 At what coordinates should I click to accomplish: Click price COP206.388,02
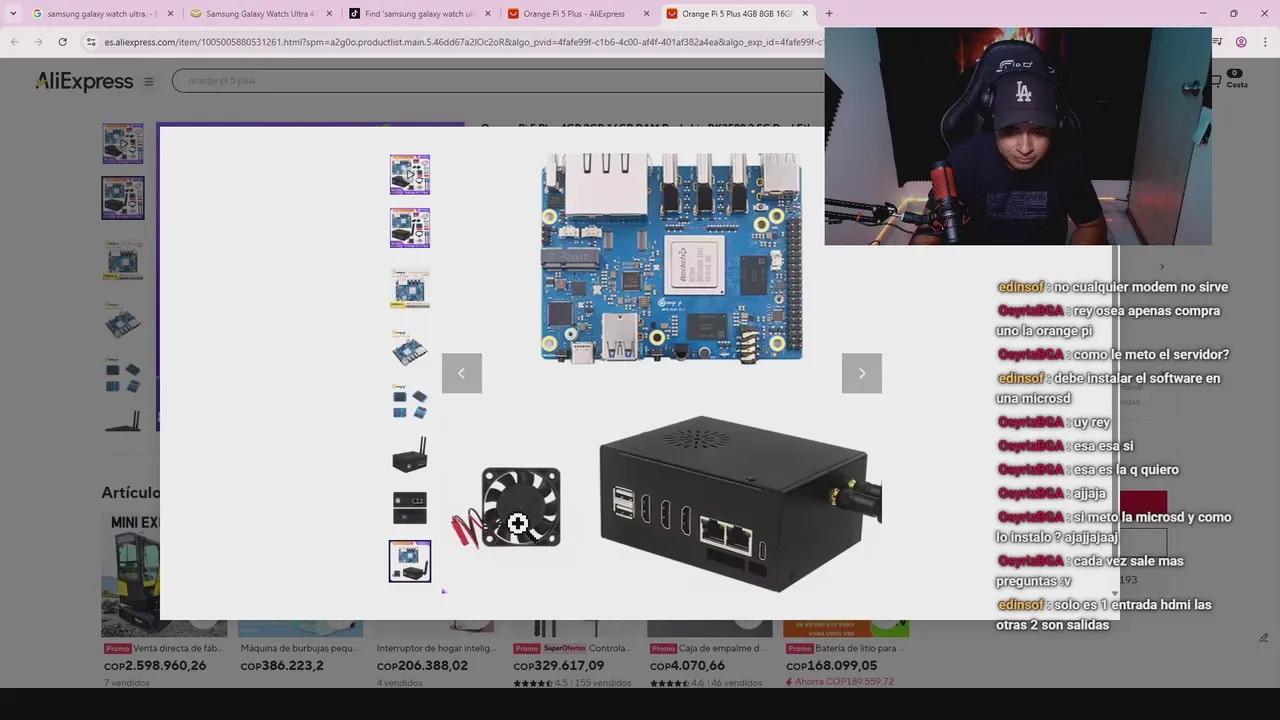[x=422, y=665]
